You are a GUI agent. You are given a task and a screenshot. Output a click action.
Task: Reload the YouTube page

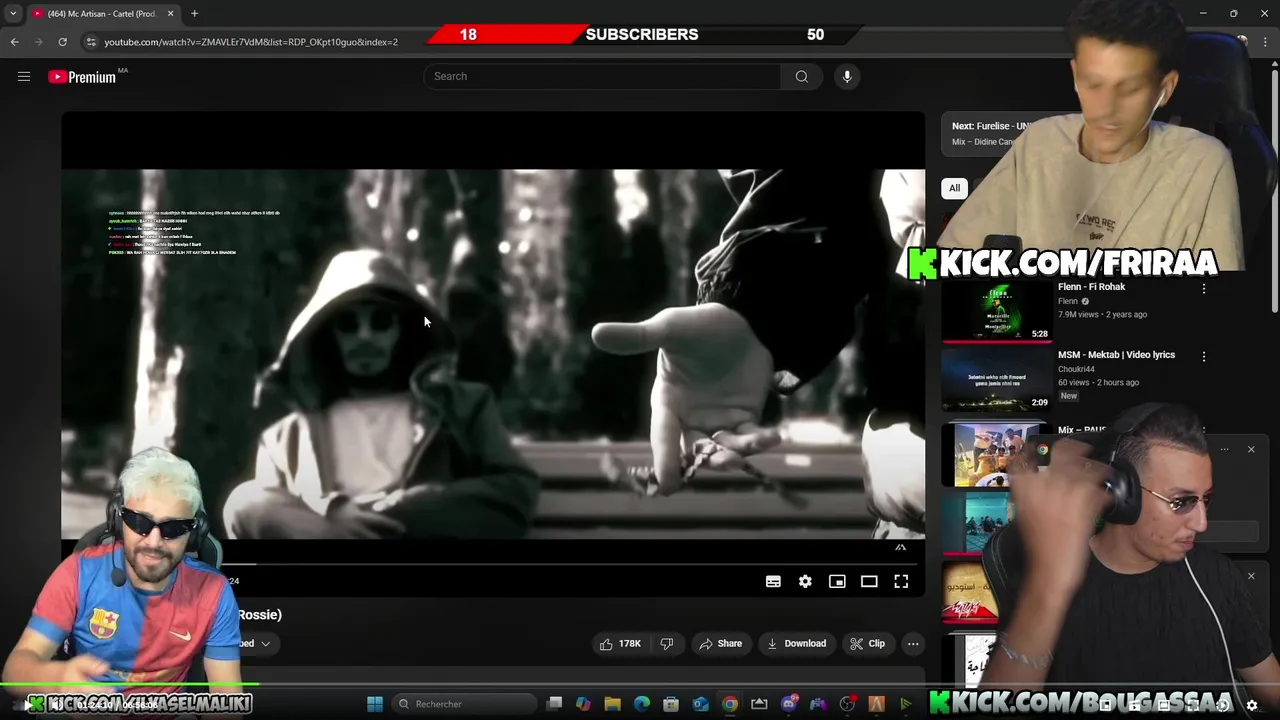click(x=62, y=42)
